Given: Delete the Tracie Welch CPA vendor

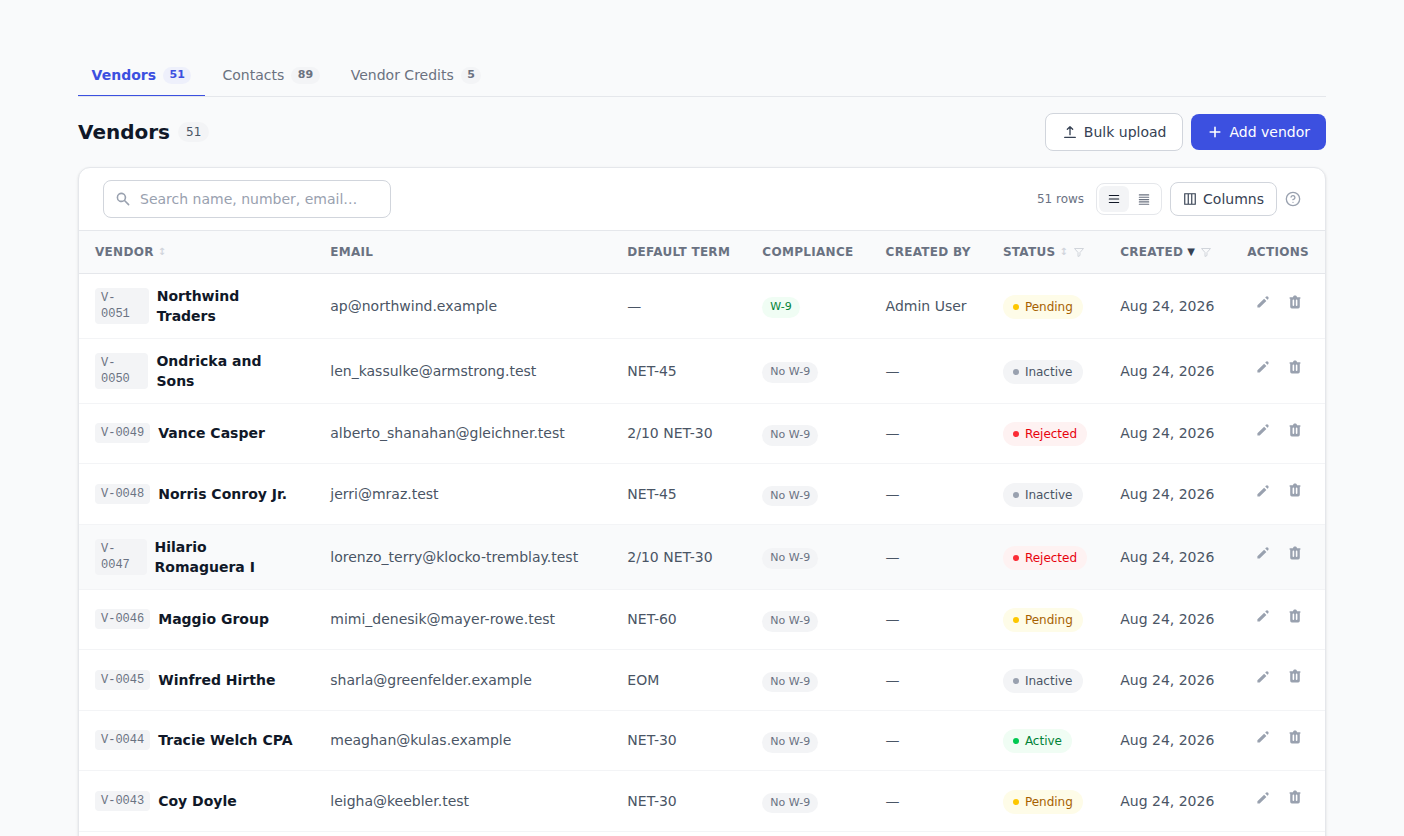Looking at the screenshot, I should pyautogui.click(x=1295, y=737).
